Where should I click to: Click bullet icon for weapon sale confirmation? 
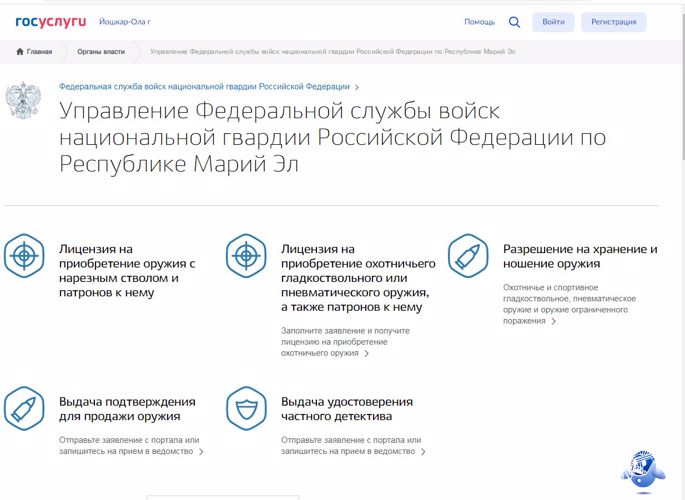(24, 408)
